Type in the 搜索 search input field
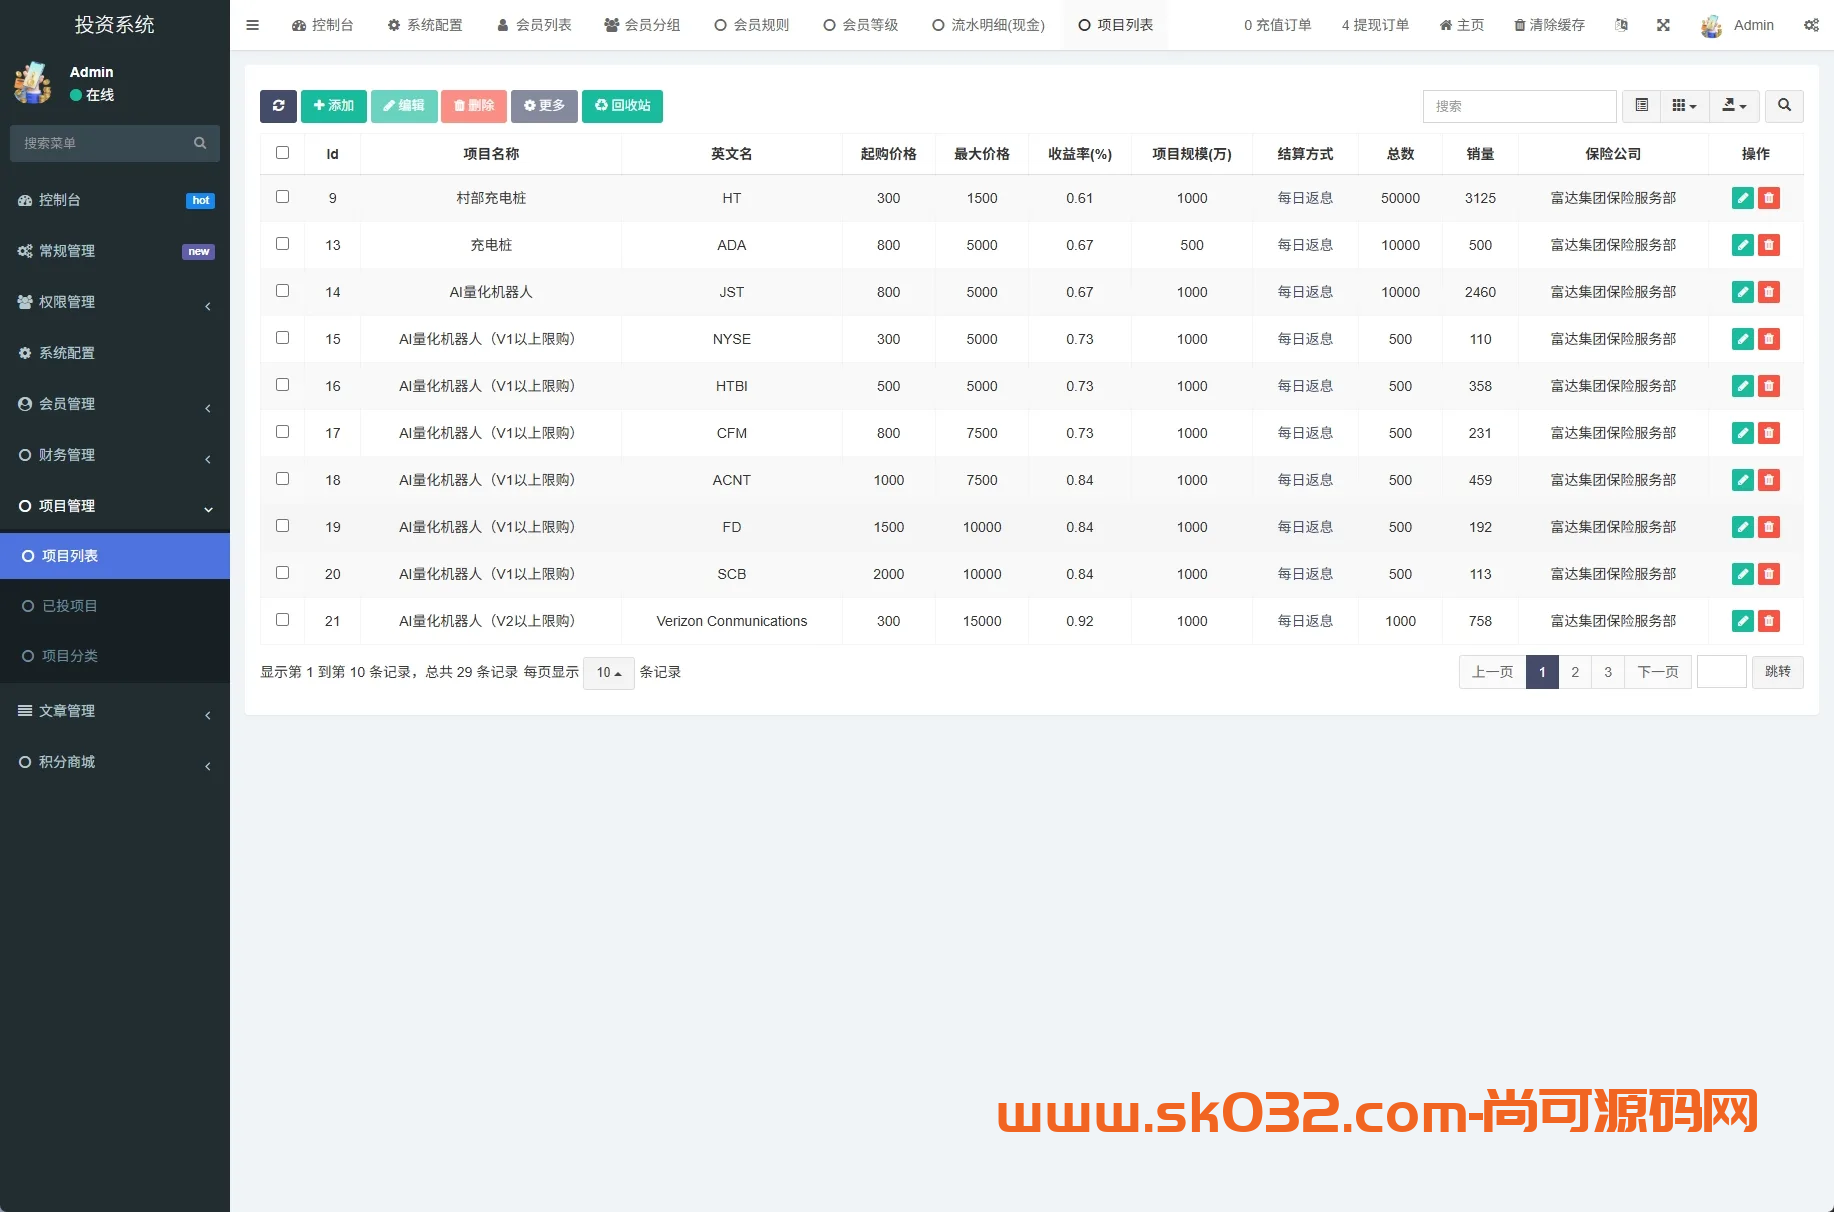This screenshot has height=1212, width=1834. pyautogui.click(x=1519, y=106)
